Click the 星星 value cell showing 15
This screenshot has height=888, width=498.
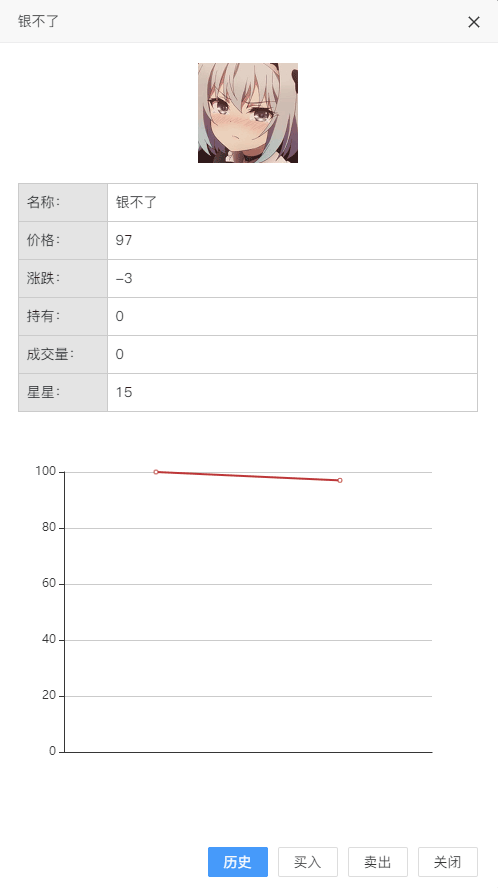tap(292, 392)
